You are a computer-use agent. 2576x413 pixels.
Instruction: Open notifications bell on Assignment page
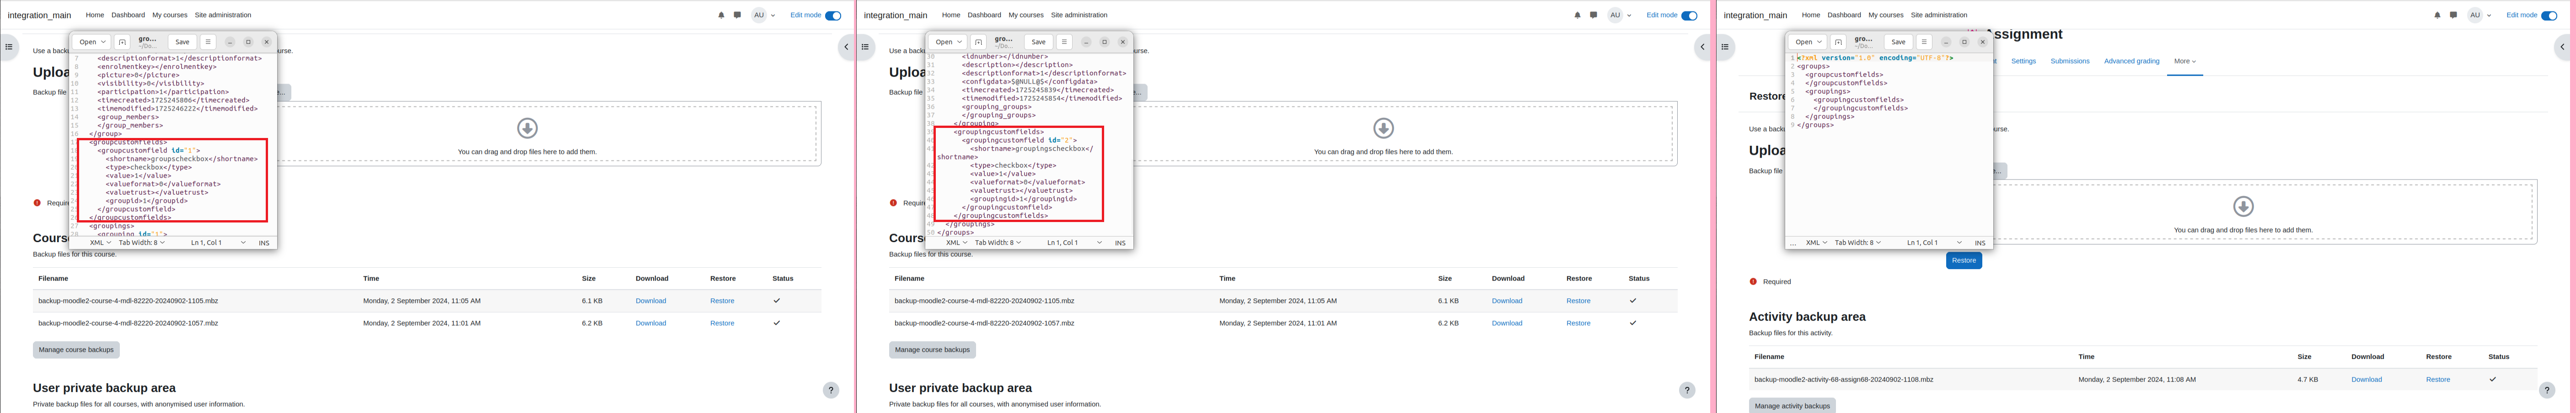pyautogui.click(x=2437, y=15)
